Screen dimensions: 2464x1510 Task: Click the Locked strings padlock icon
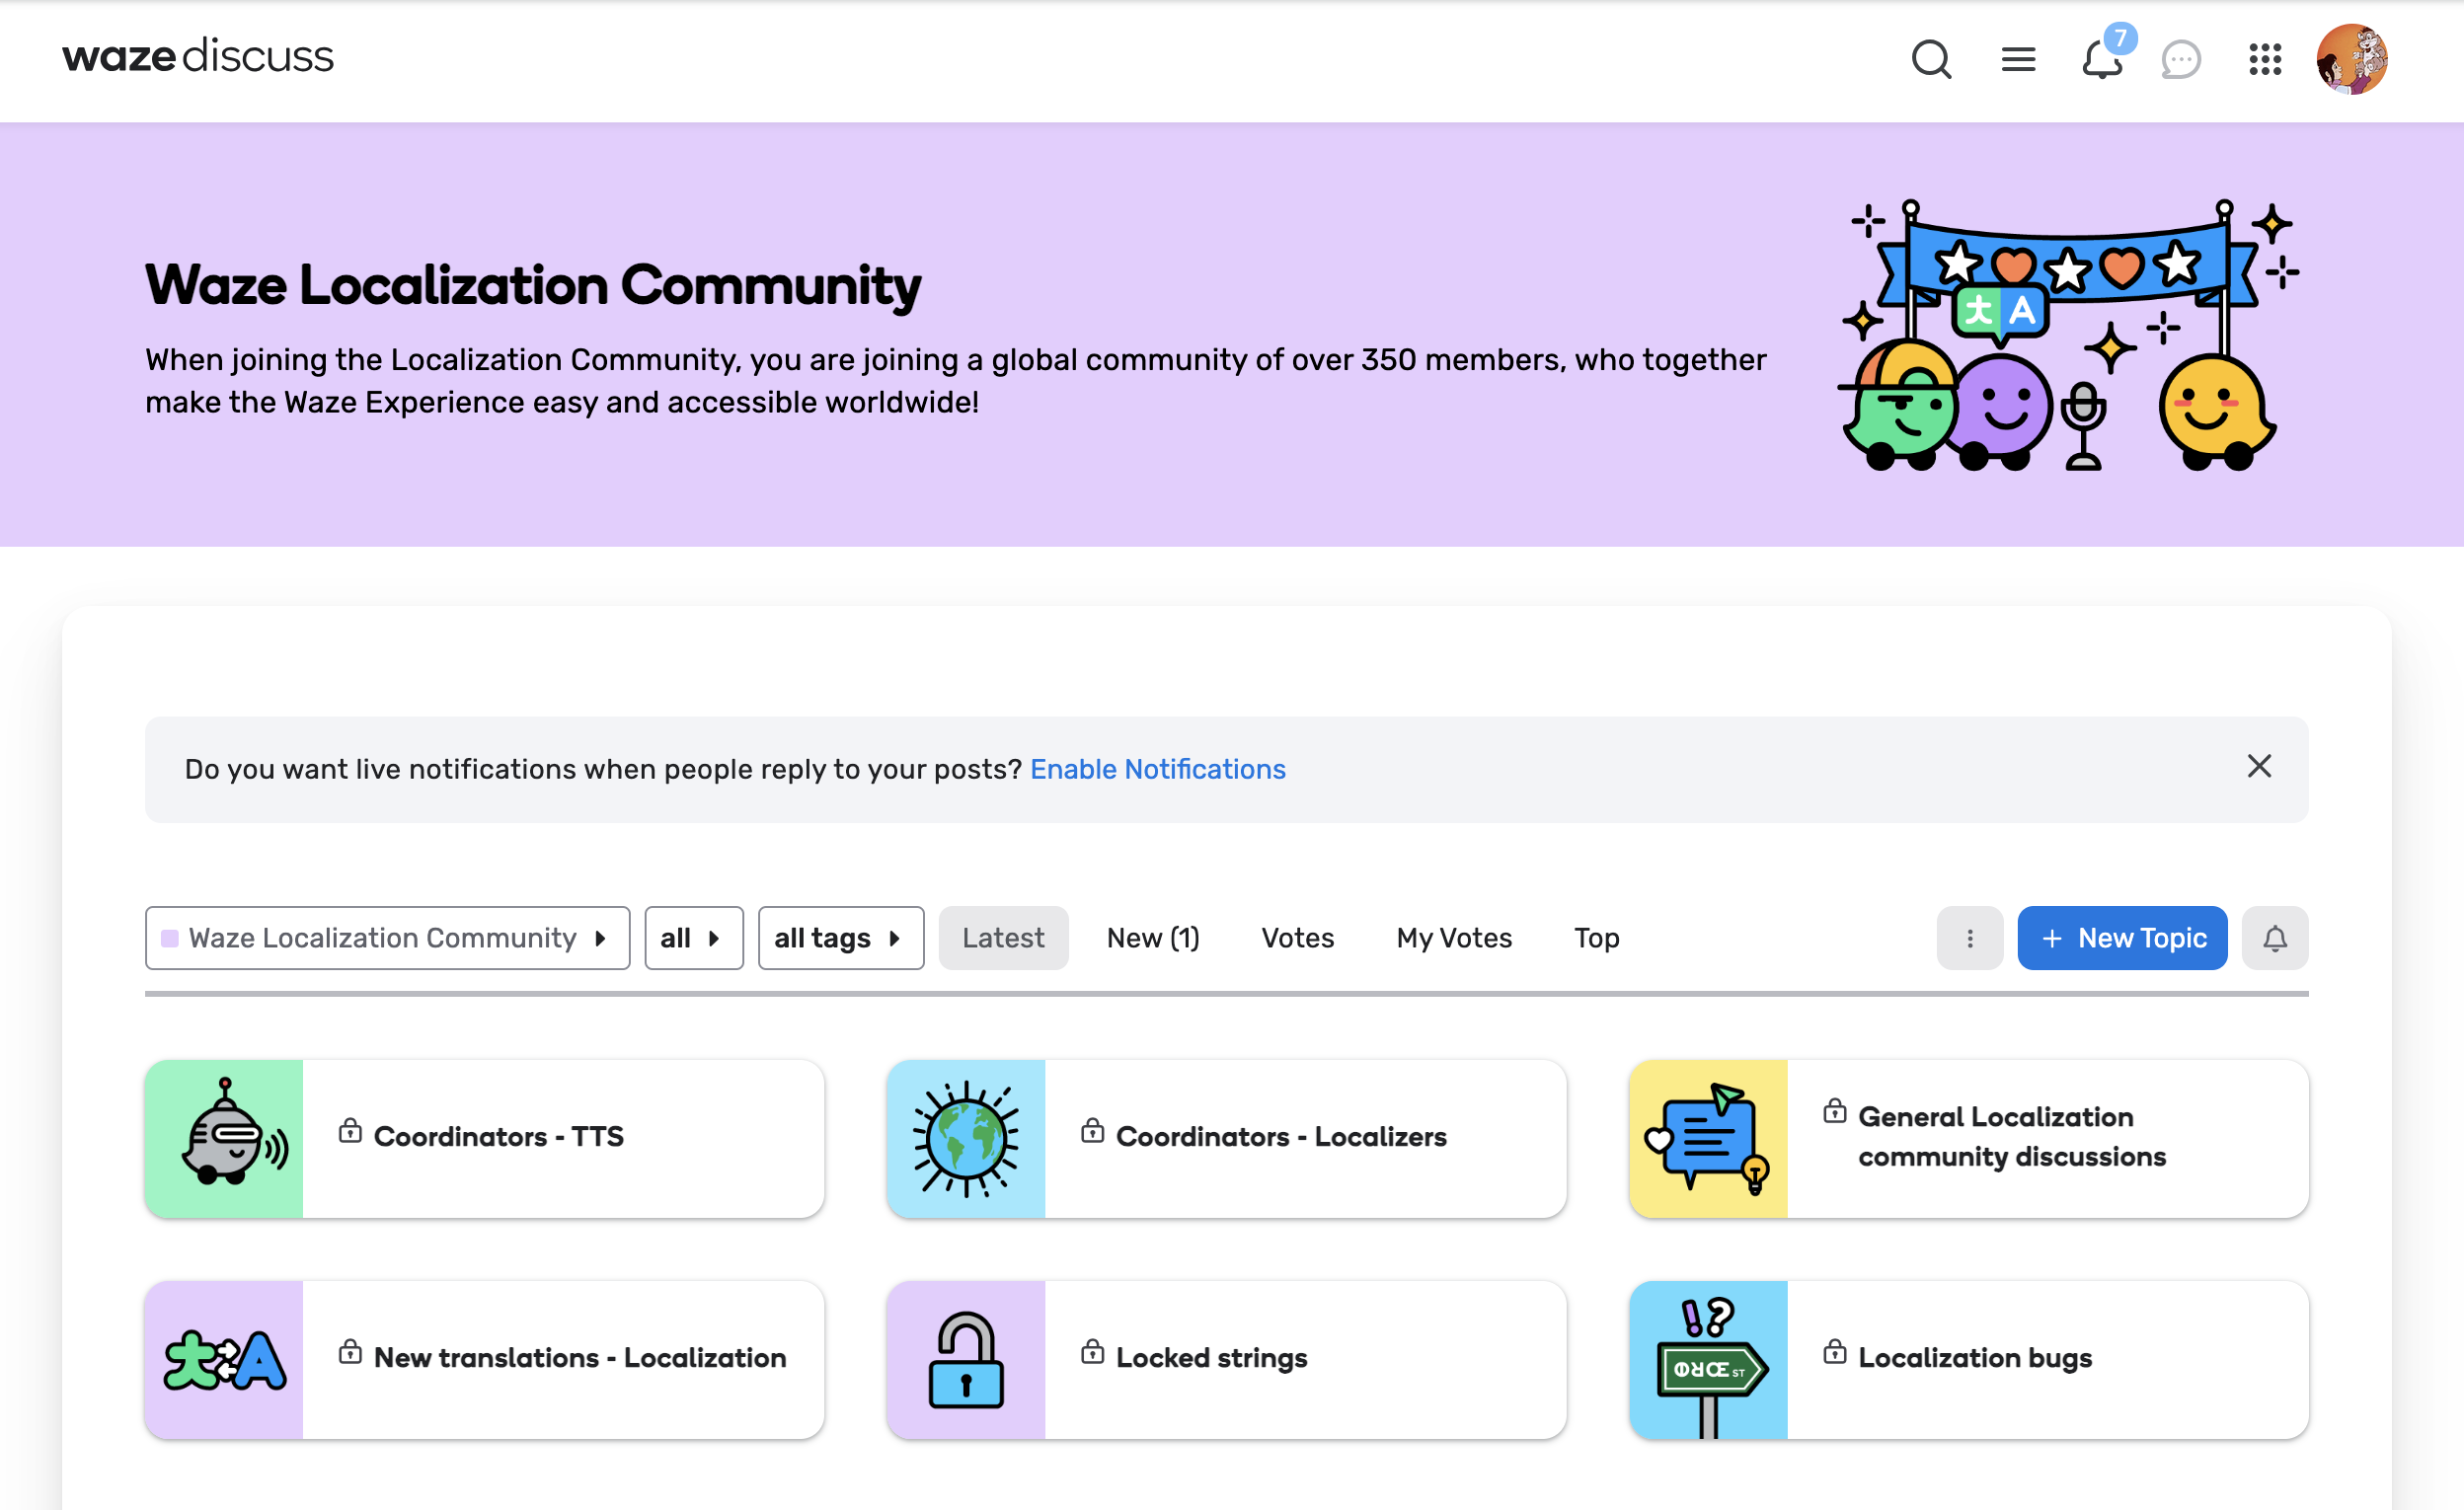click(966, 1360)
